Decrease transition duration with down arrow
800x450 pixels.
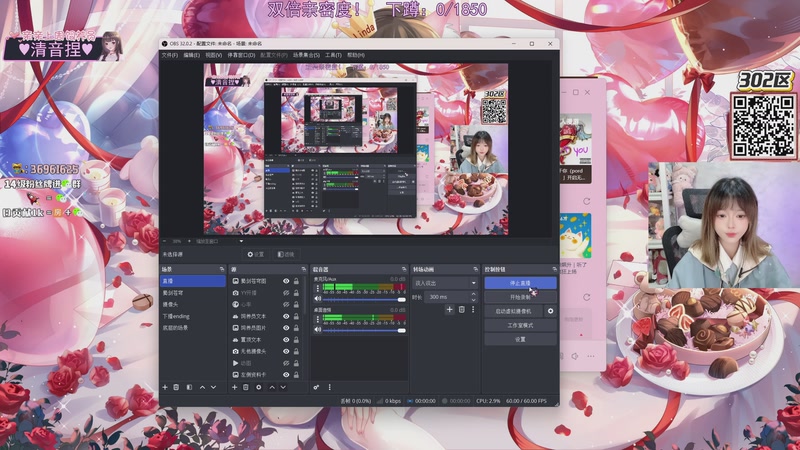pyautogui.click(x=473, y=299)
